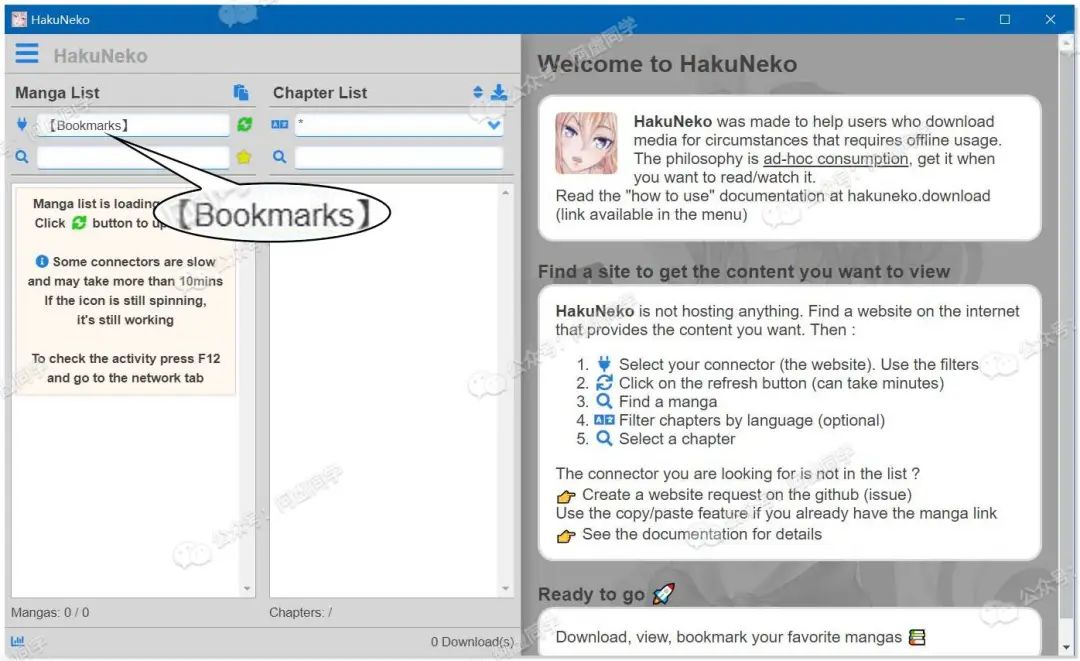The width and height of the screenshot is (1080, 661).
Task: Click the books icon after favorite mangas
Action: [x=917, y=638]
